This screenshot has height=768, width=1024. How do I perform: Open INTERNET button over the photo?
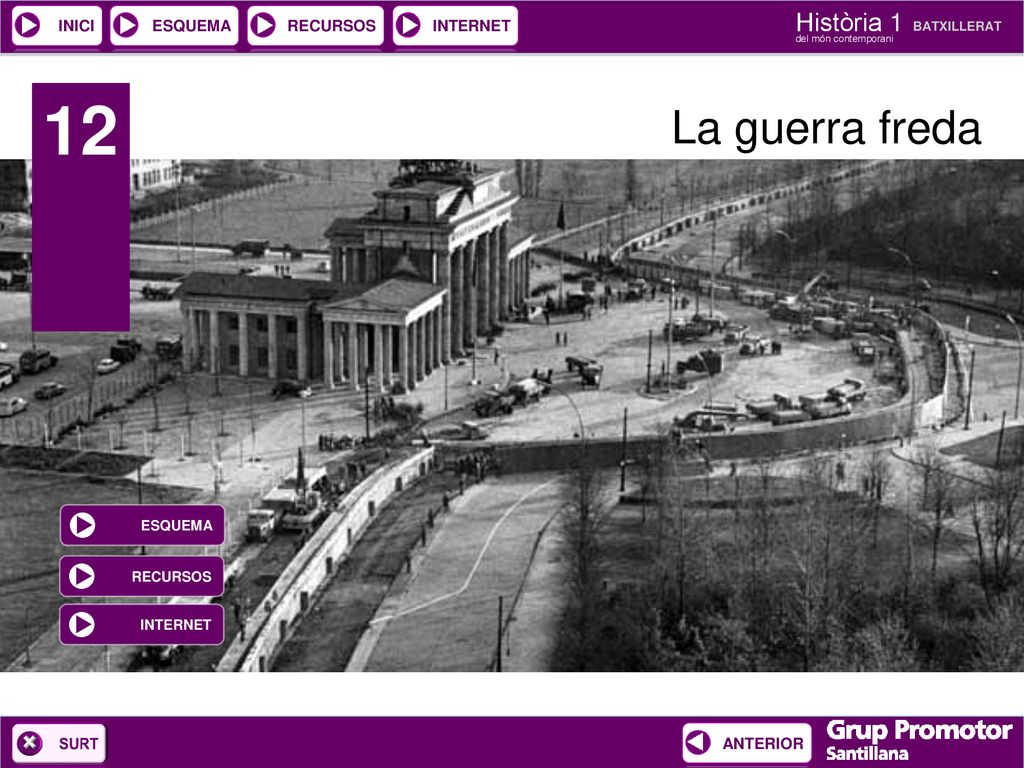pos(142,624)
